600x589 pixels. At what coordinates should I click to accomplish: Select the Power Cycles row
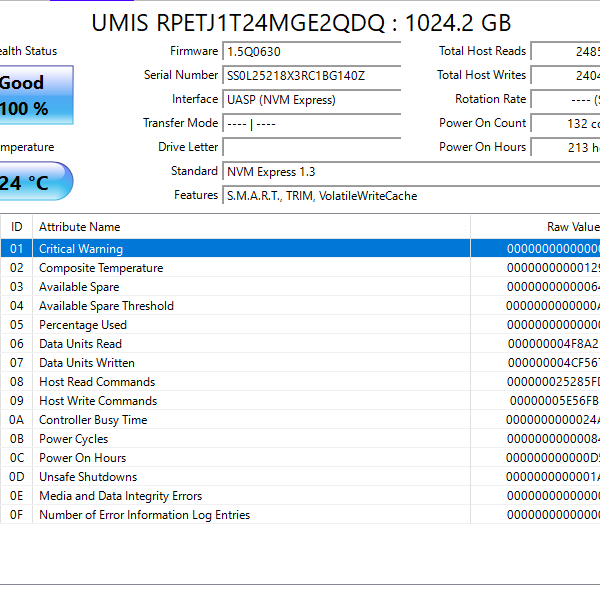tap(300, 439)
